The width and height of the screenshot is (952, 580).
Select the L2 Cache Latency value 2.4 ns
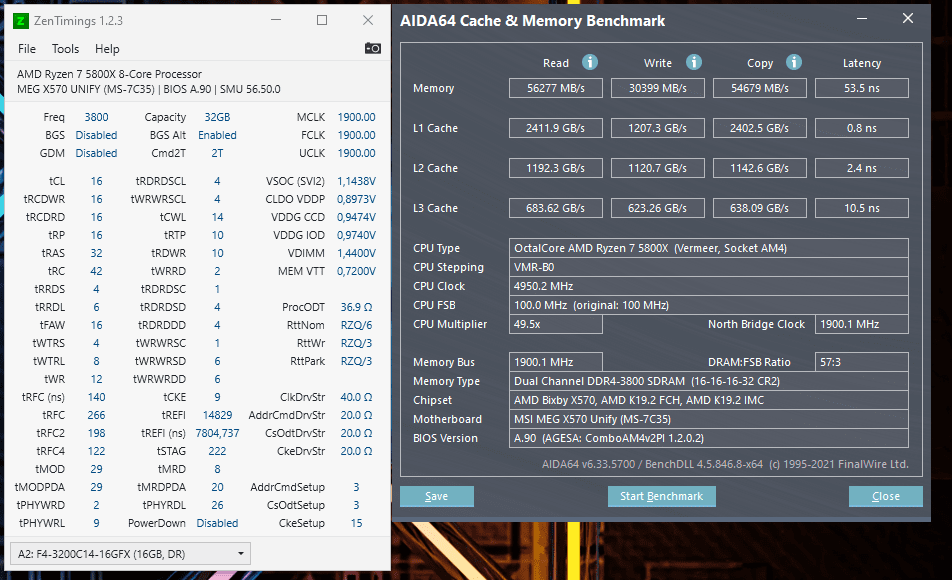coord(862,168)
